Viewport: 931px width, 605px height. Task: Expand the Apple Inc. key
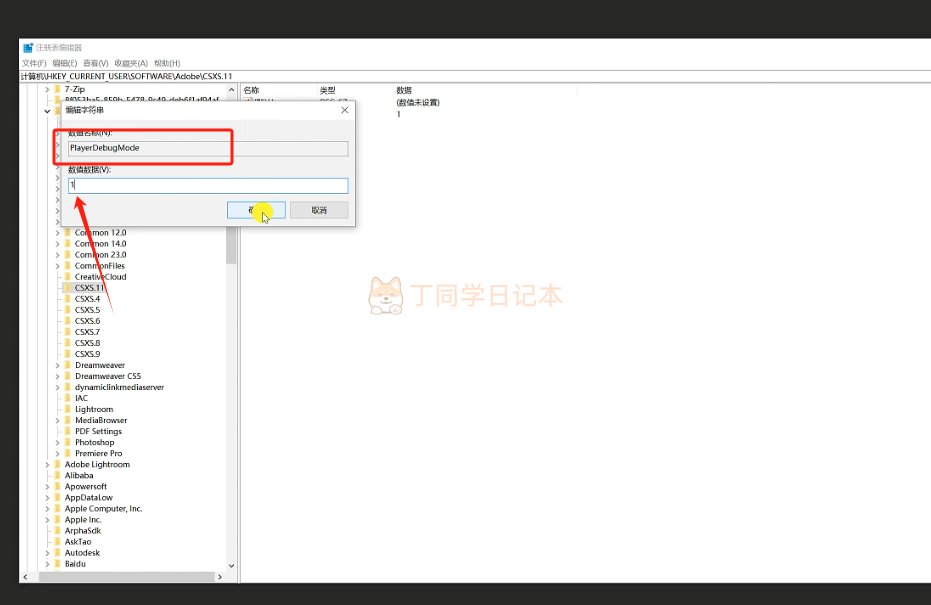pyautogui.click(x=48, y=520)
